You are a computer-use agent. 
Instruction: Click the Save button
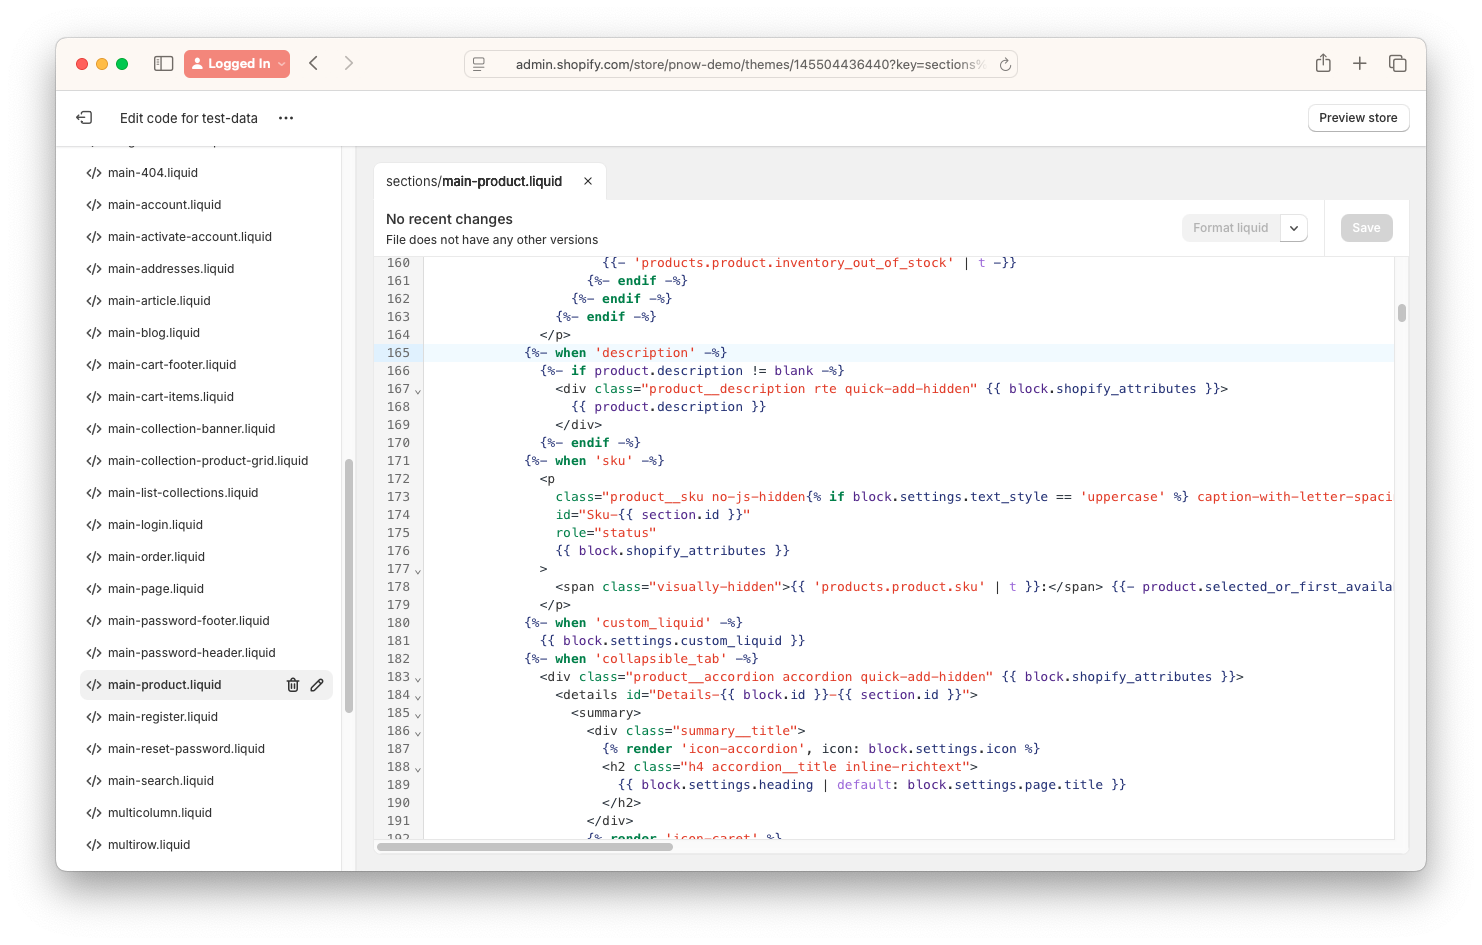point(1366,228)
